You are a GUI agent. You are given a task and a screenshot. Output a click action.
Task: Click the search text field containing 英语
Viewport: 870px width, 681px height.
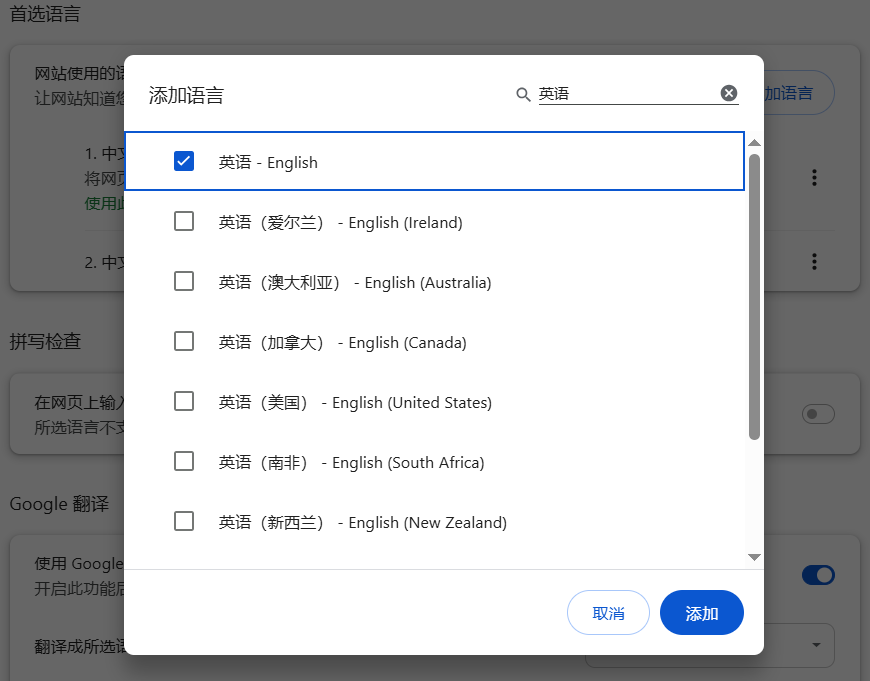tap(625, 94)
